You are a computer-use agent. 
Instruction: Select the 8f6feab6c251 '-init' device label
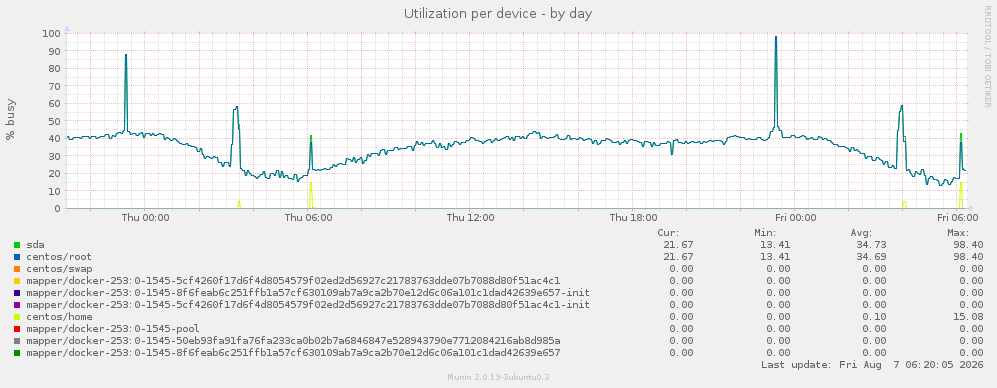click(x=308, y=293)
